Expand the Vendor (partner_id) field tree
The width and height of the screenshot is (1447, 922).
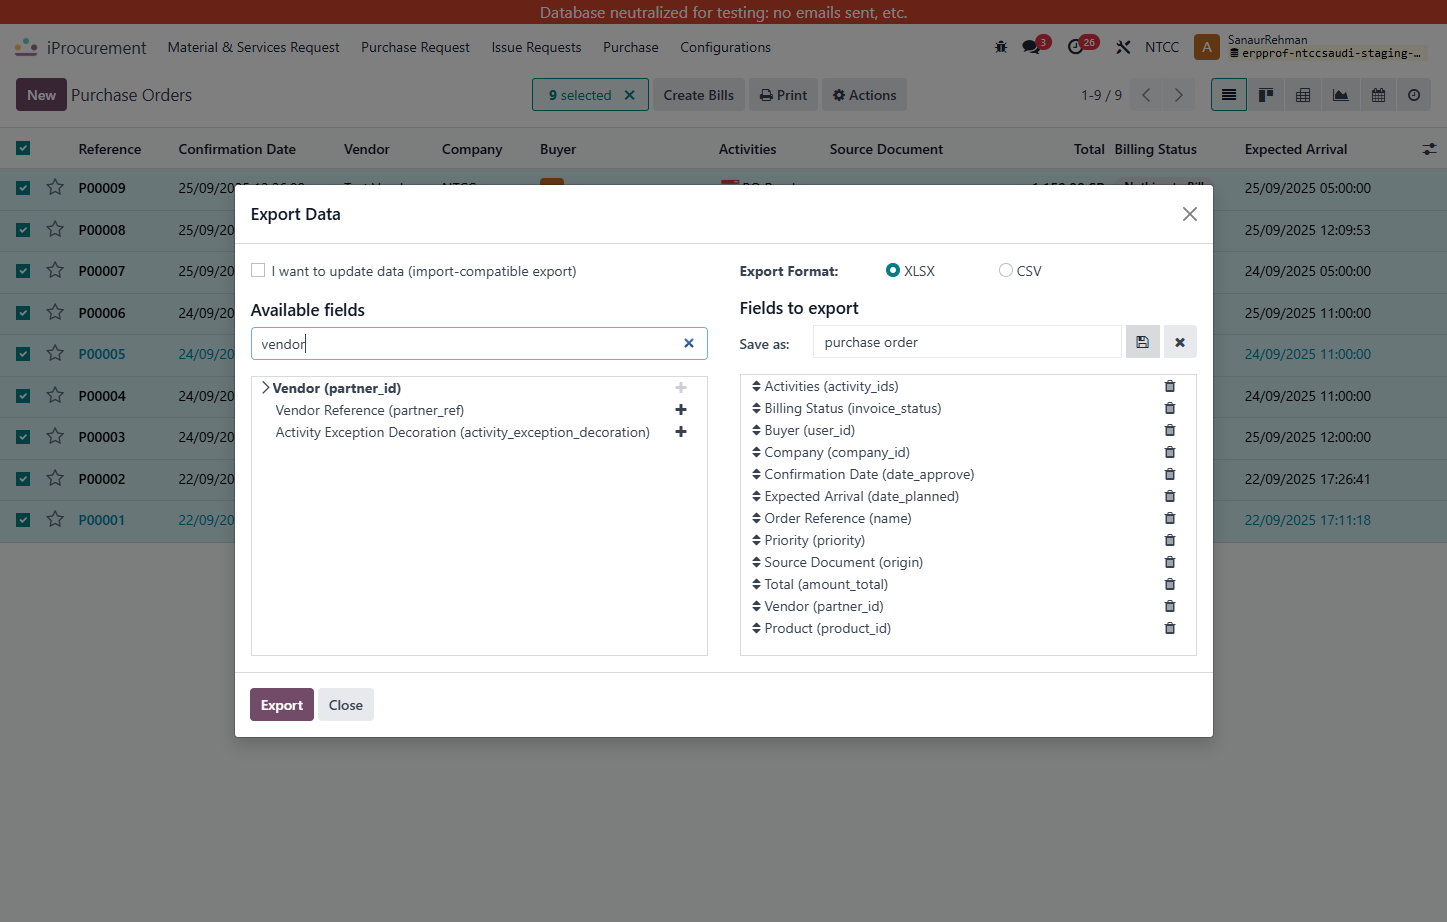click(265, 388)
